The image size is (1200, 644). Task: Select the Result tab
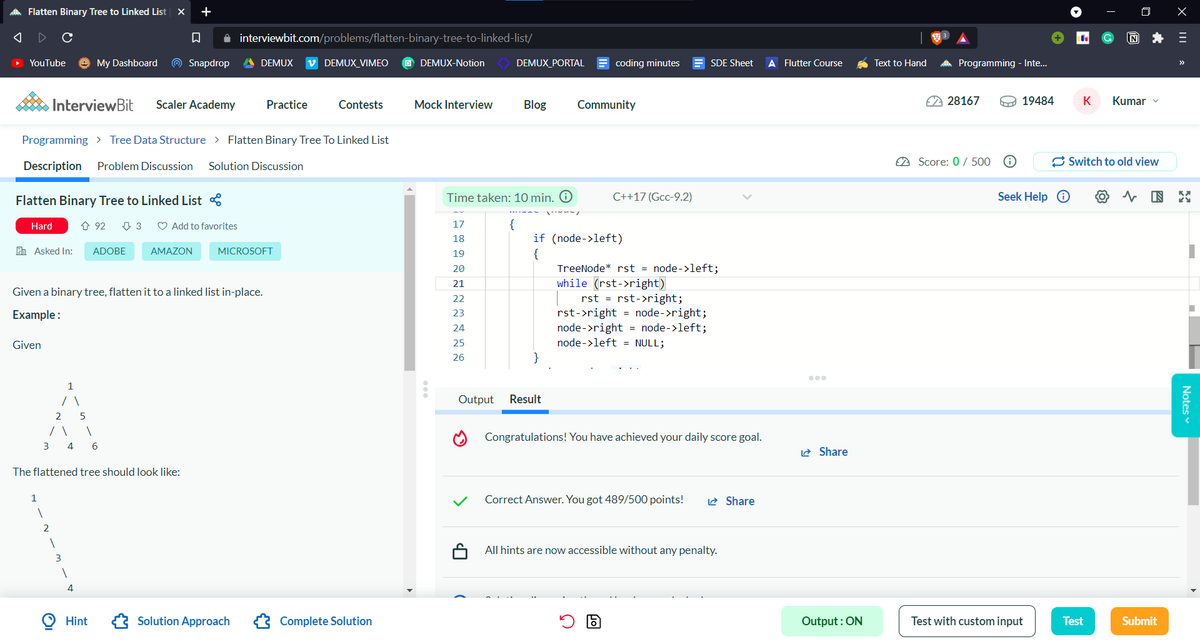click(525, 399)
